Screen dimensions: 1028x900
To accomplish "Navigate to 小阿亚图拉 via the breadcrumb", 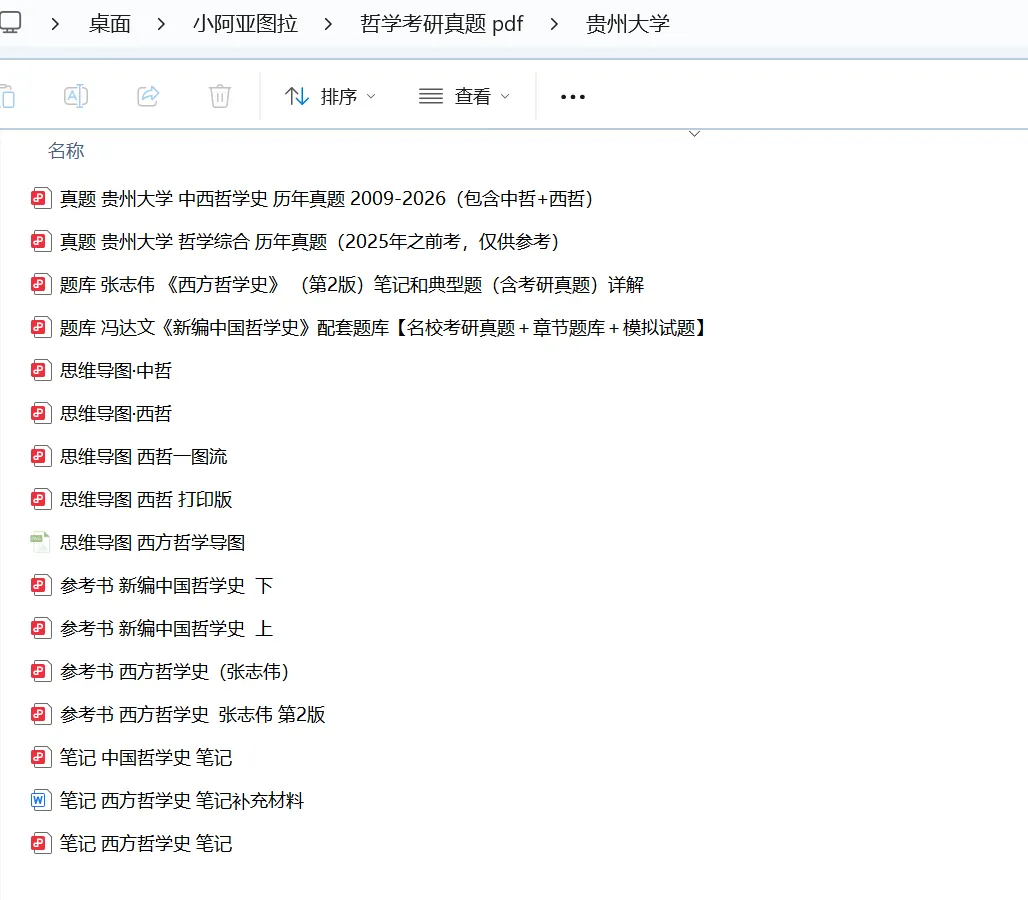I will [243, 23].
